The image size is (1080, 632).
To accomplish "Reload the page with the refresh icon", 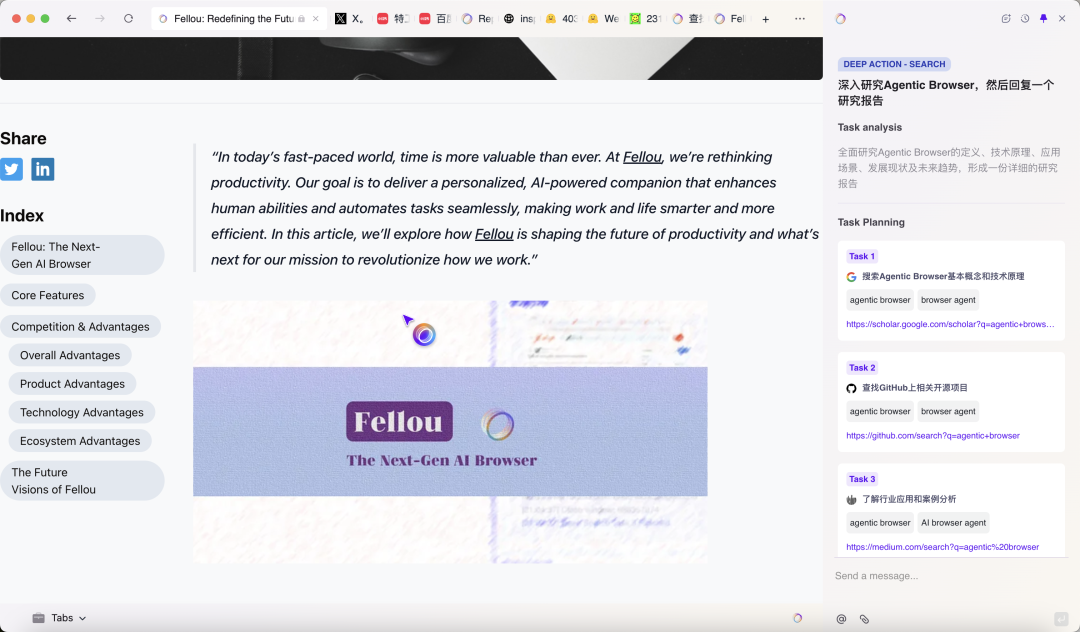I will click(x=128, y=19).
